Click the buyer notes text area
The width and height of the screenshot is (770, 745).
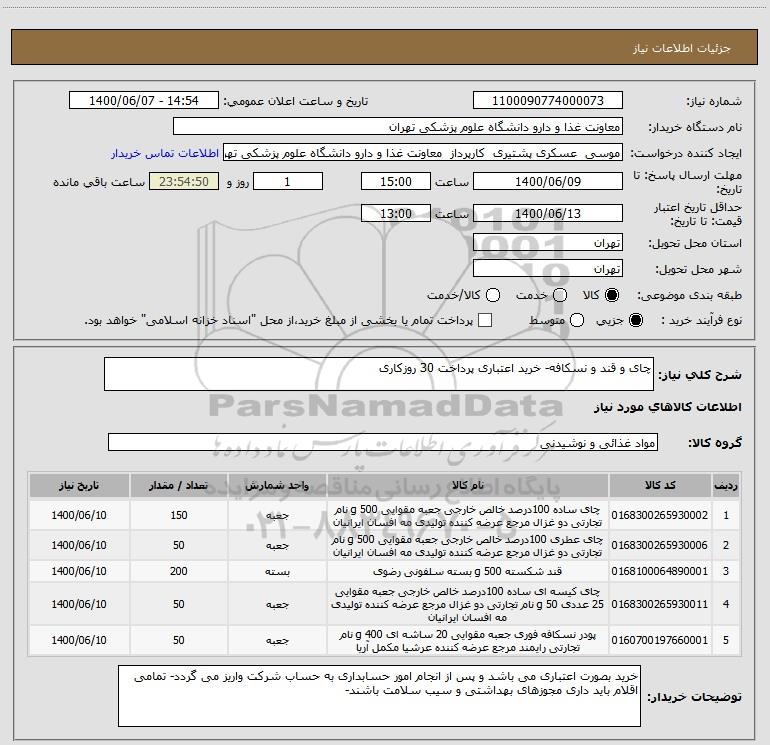coord(379,696)
